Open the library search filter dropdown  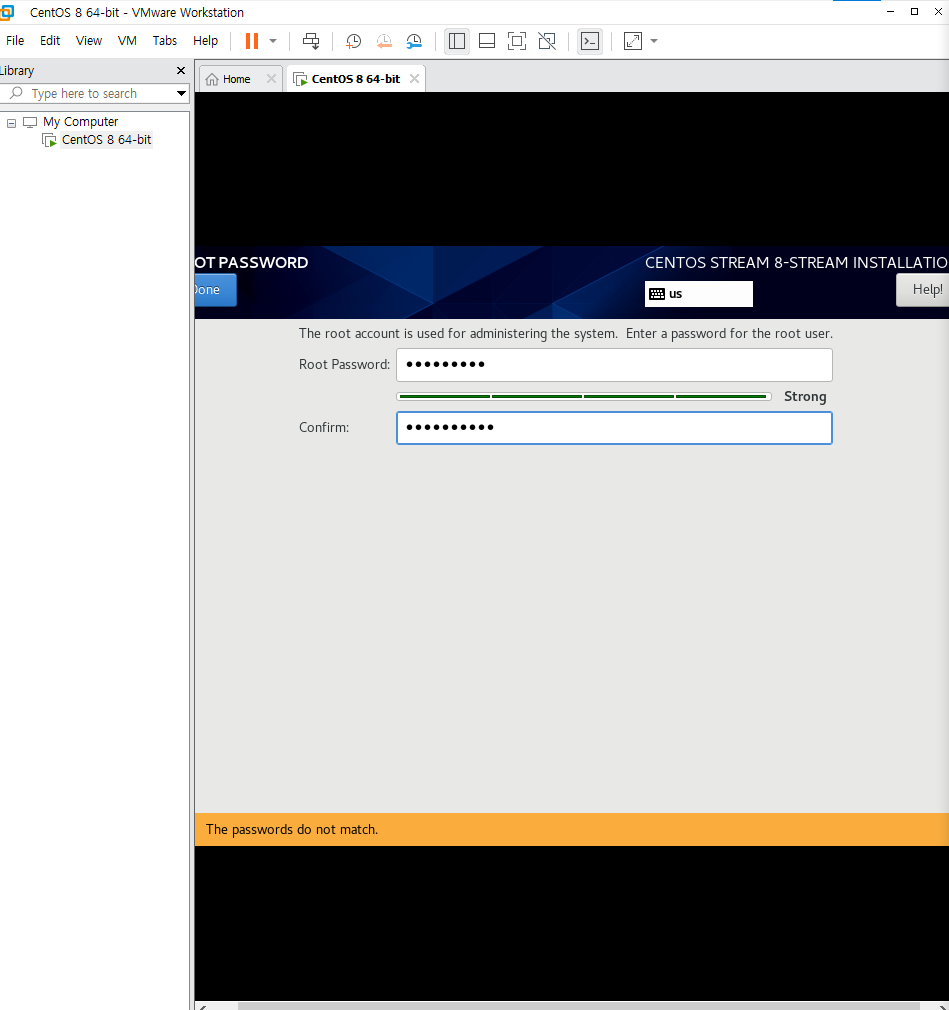(x=181, y=93)
